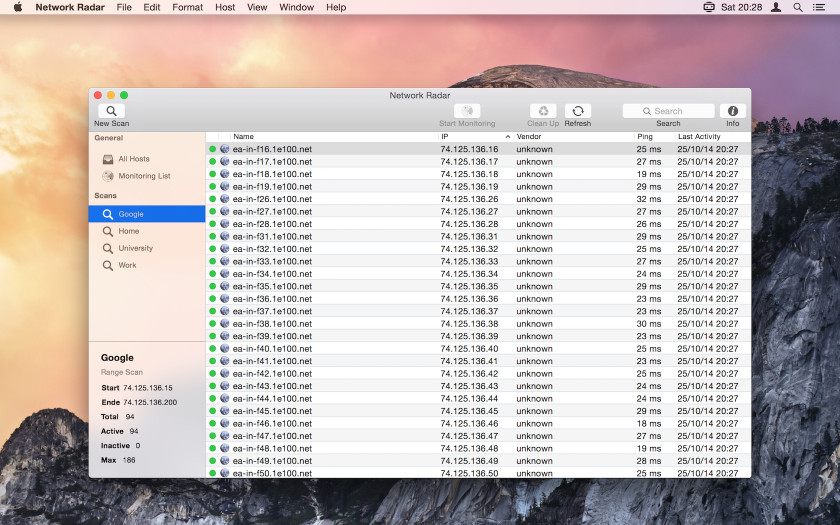Click IP address 74.125.136.28
Screen dimensions: 840x525
pos(469,224)
